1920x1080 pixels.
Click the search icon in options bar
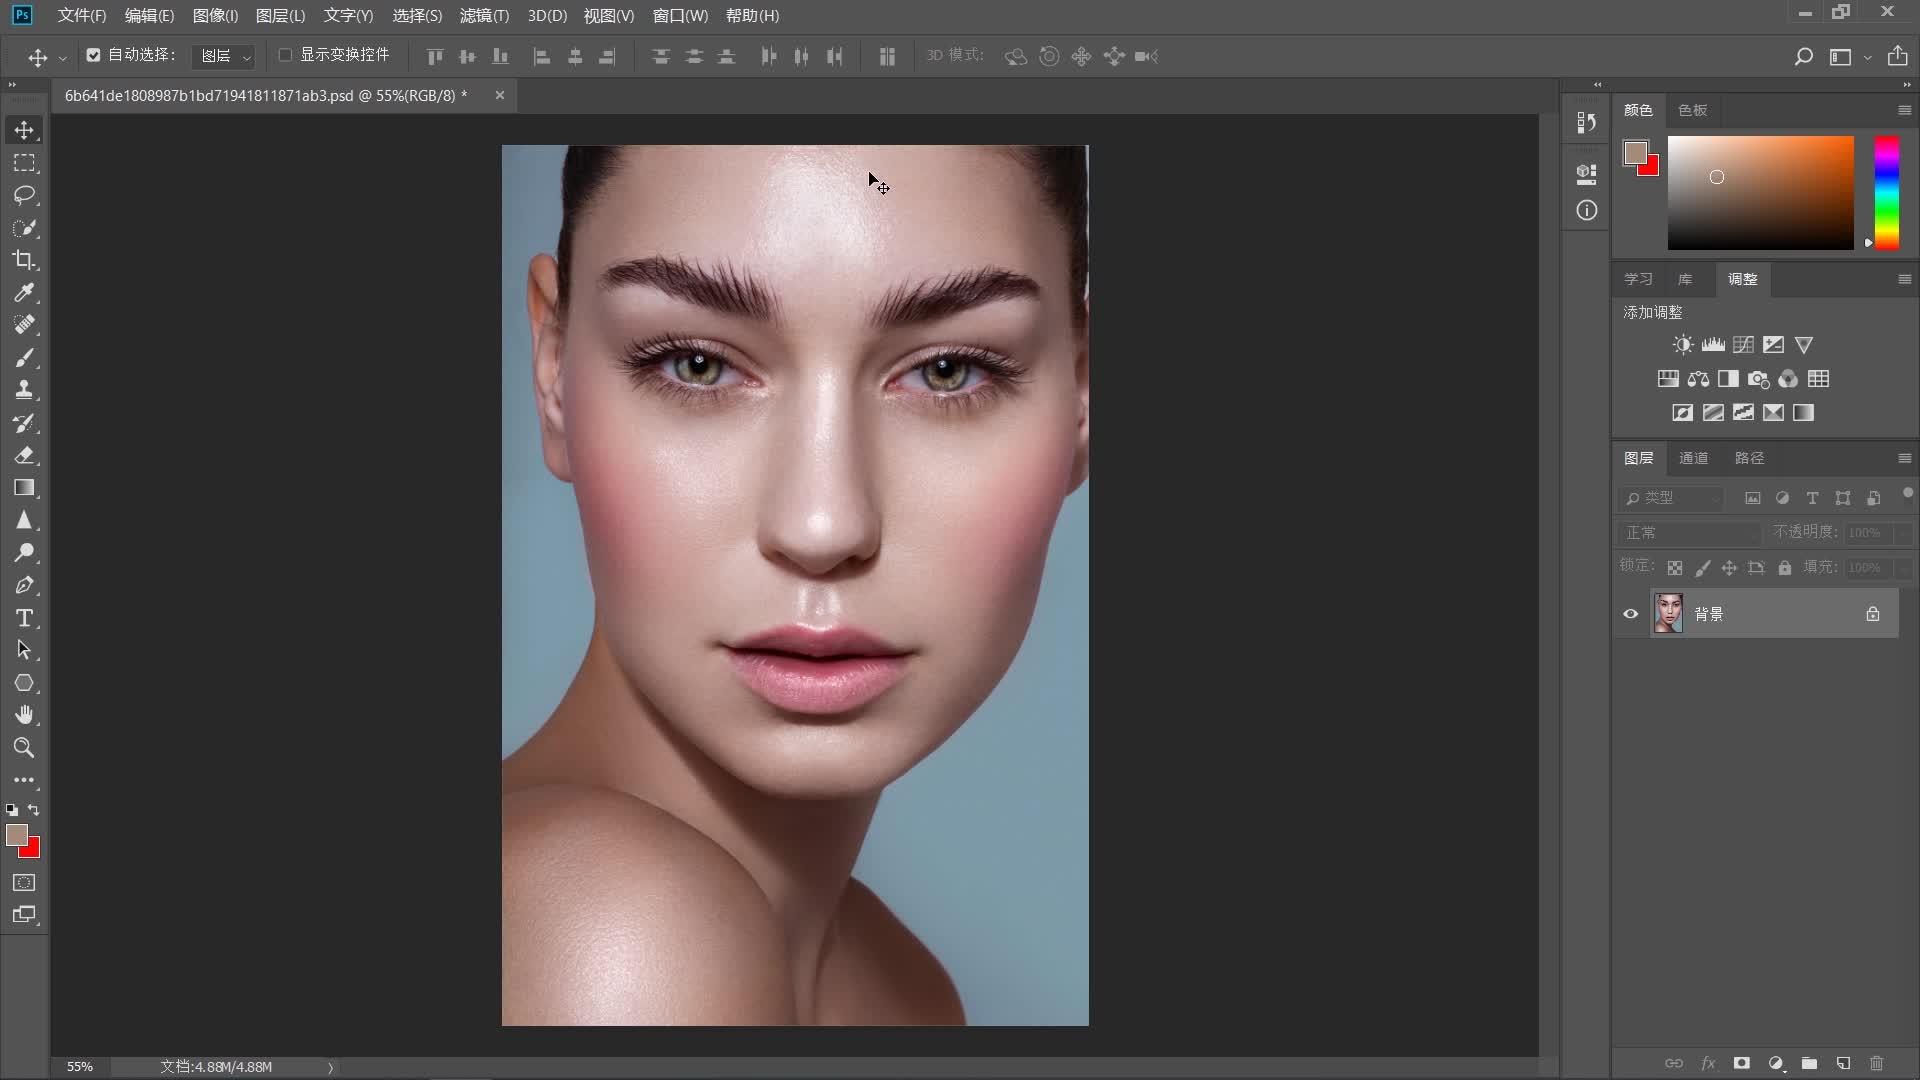tap(1803, 57)
